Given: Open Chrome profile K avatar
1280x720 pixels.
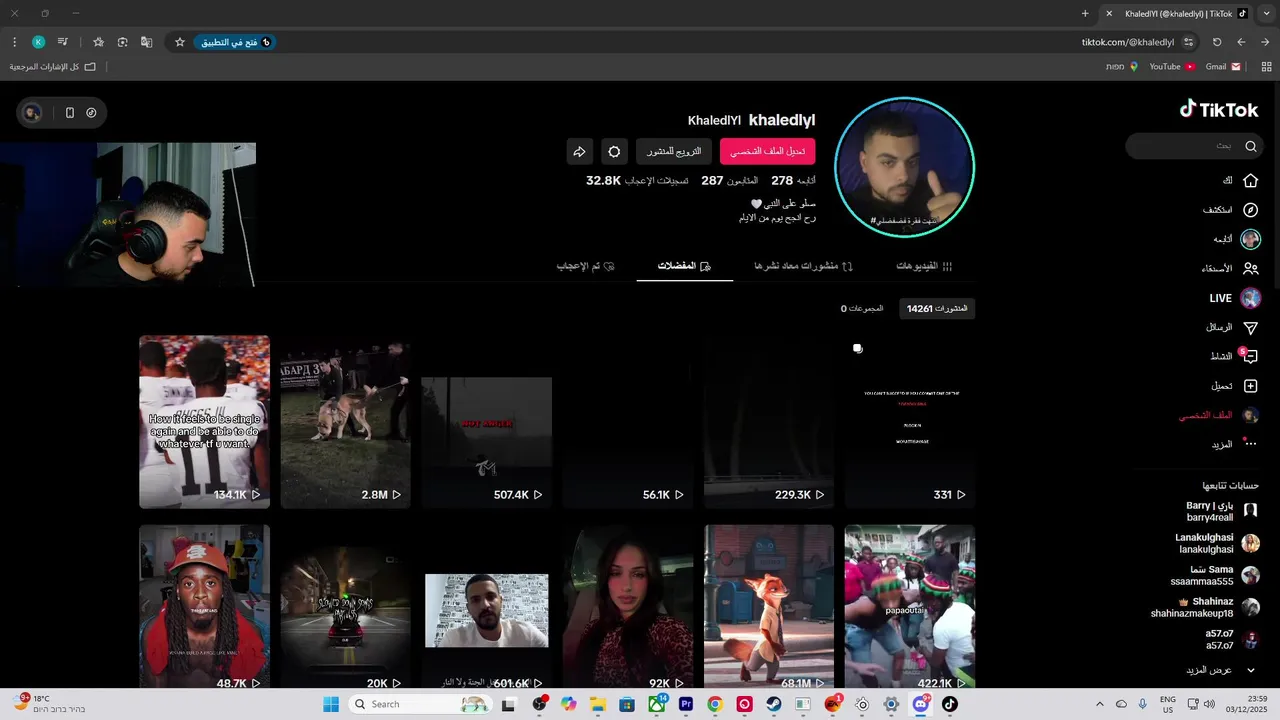Looking at the screenshot, I should point(38,42).
